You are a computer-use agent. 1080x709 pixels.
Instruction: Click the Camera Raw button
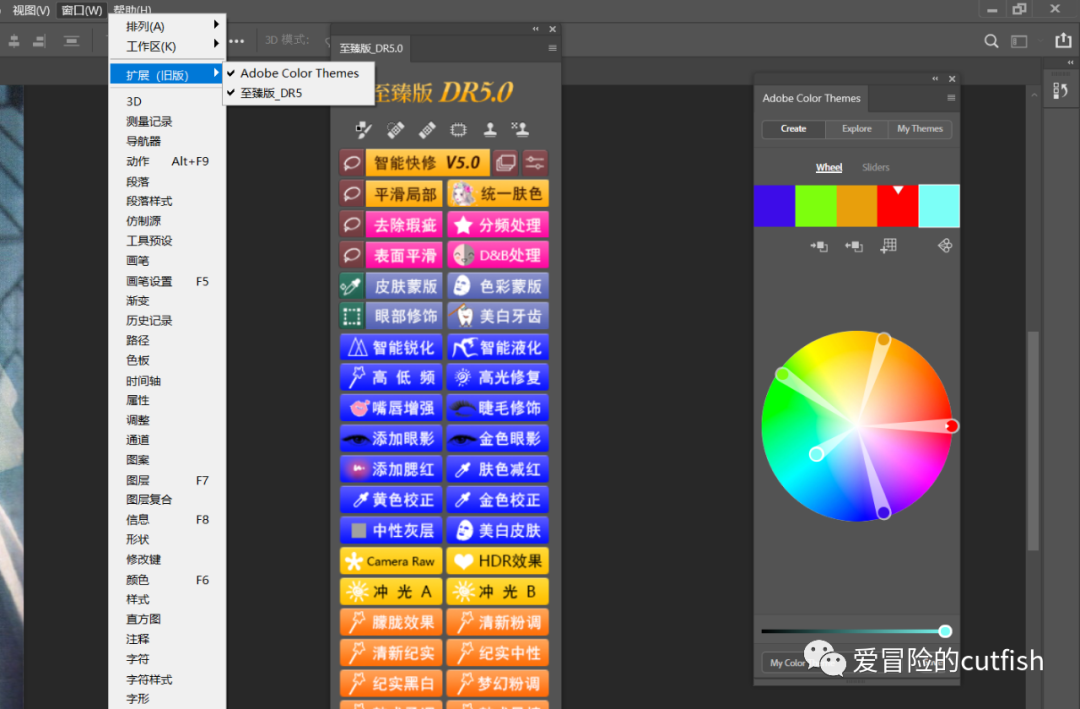[x=391, y=562]
